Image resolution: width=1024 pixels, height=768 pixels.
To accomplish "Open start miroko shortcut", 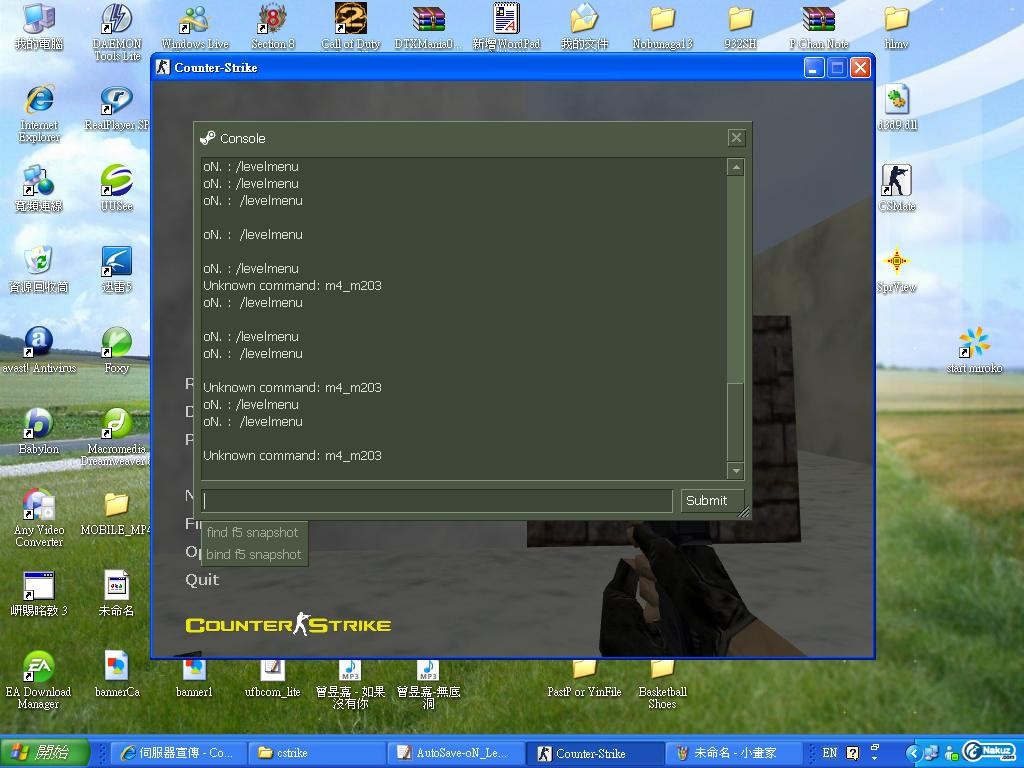I will (974, 351).
